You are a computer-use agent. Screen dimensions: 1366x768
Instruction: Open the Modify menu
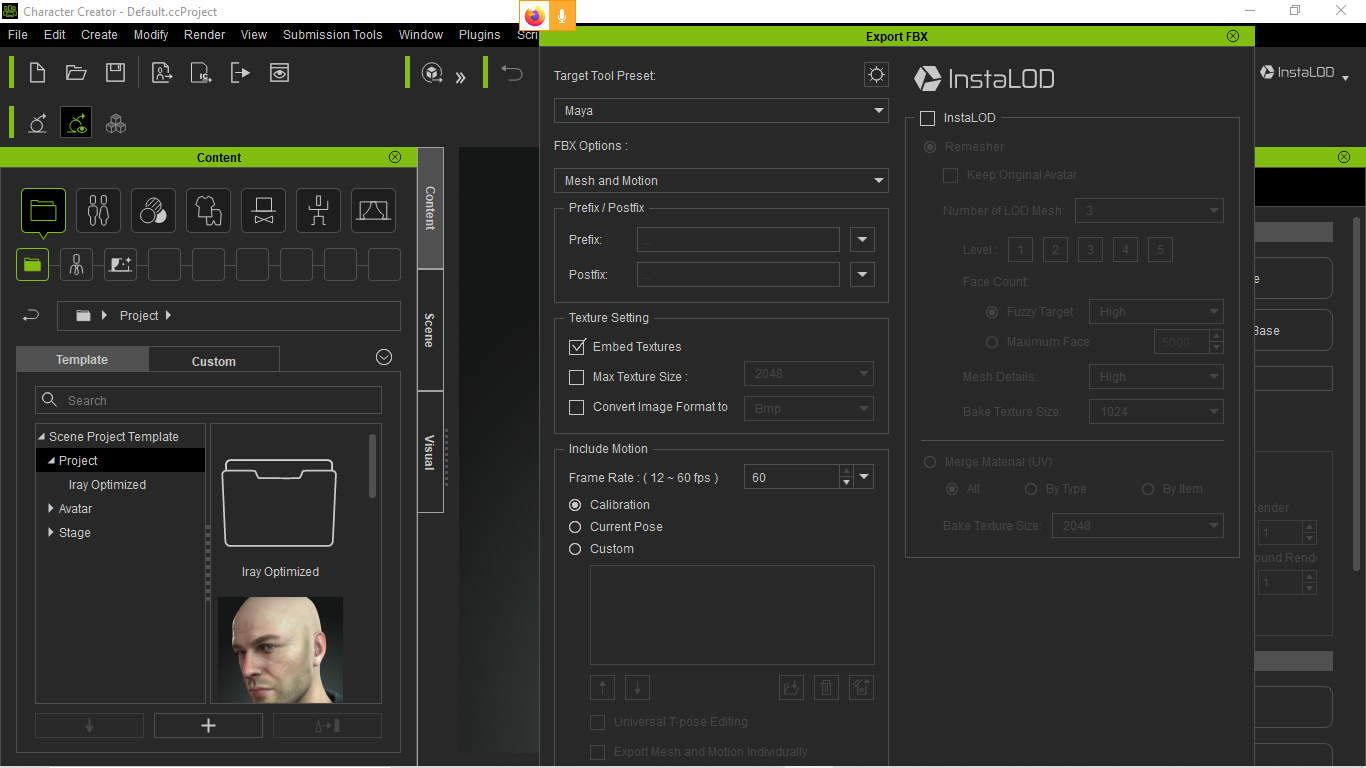(x=151, y=34)
